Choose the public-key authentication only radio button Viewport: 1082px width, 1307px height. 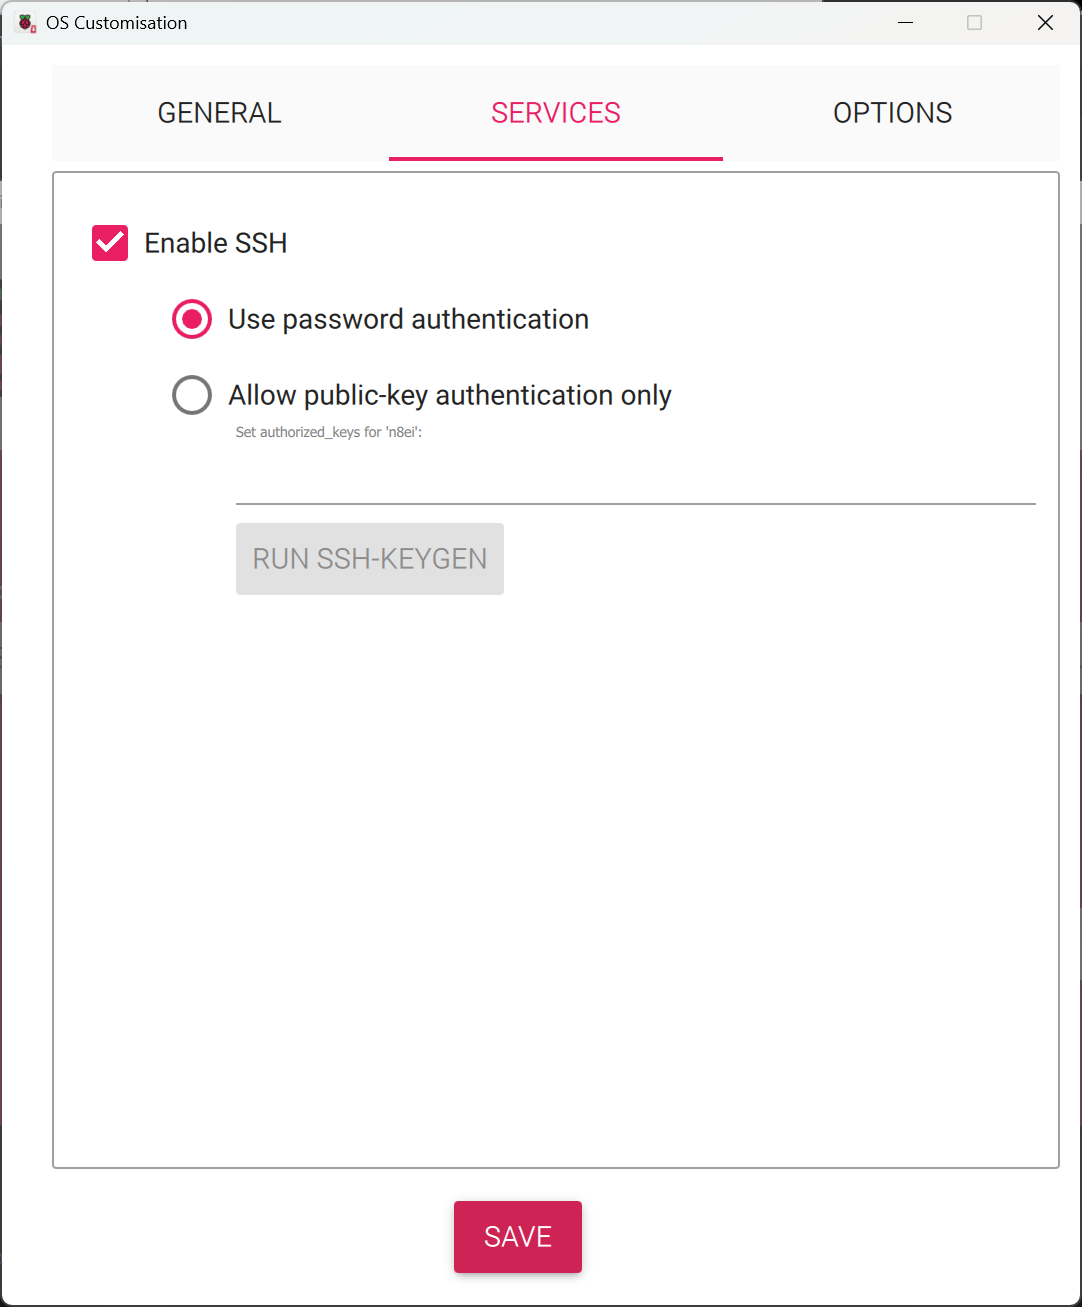tap(192, 395)
